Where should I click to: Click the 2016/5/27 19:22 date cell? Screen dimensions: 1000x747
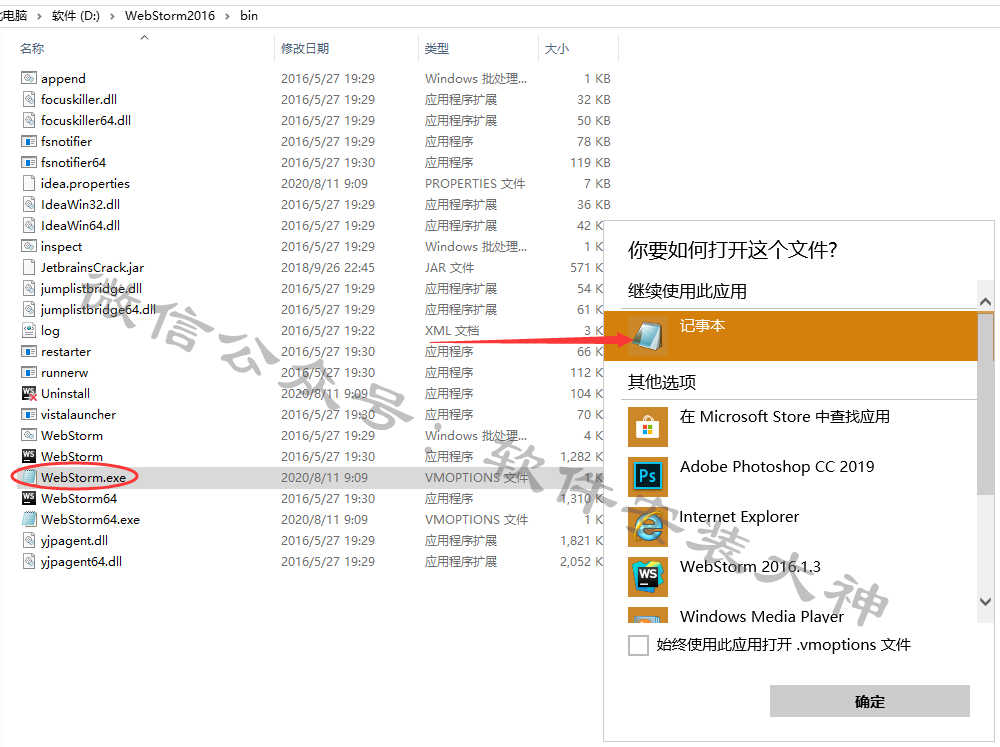click(328, 330)
